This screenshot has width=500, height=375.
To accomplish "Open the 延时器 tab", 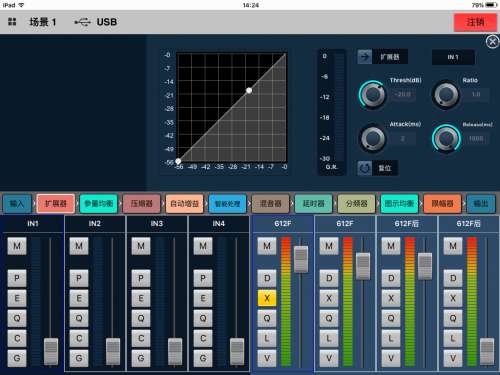I will (x=313, y=203).
